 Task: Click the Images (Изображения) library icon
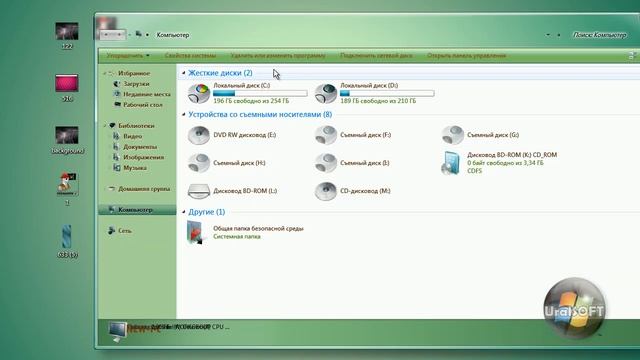117,157
